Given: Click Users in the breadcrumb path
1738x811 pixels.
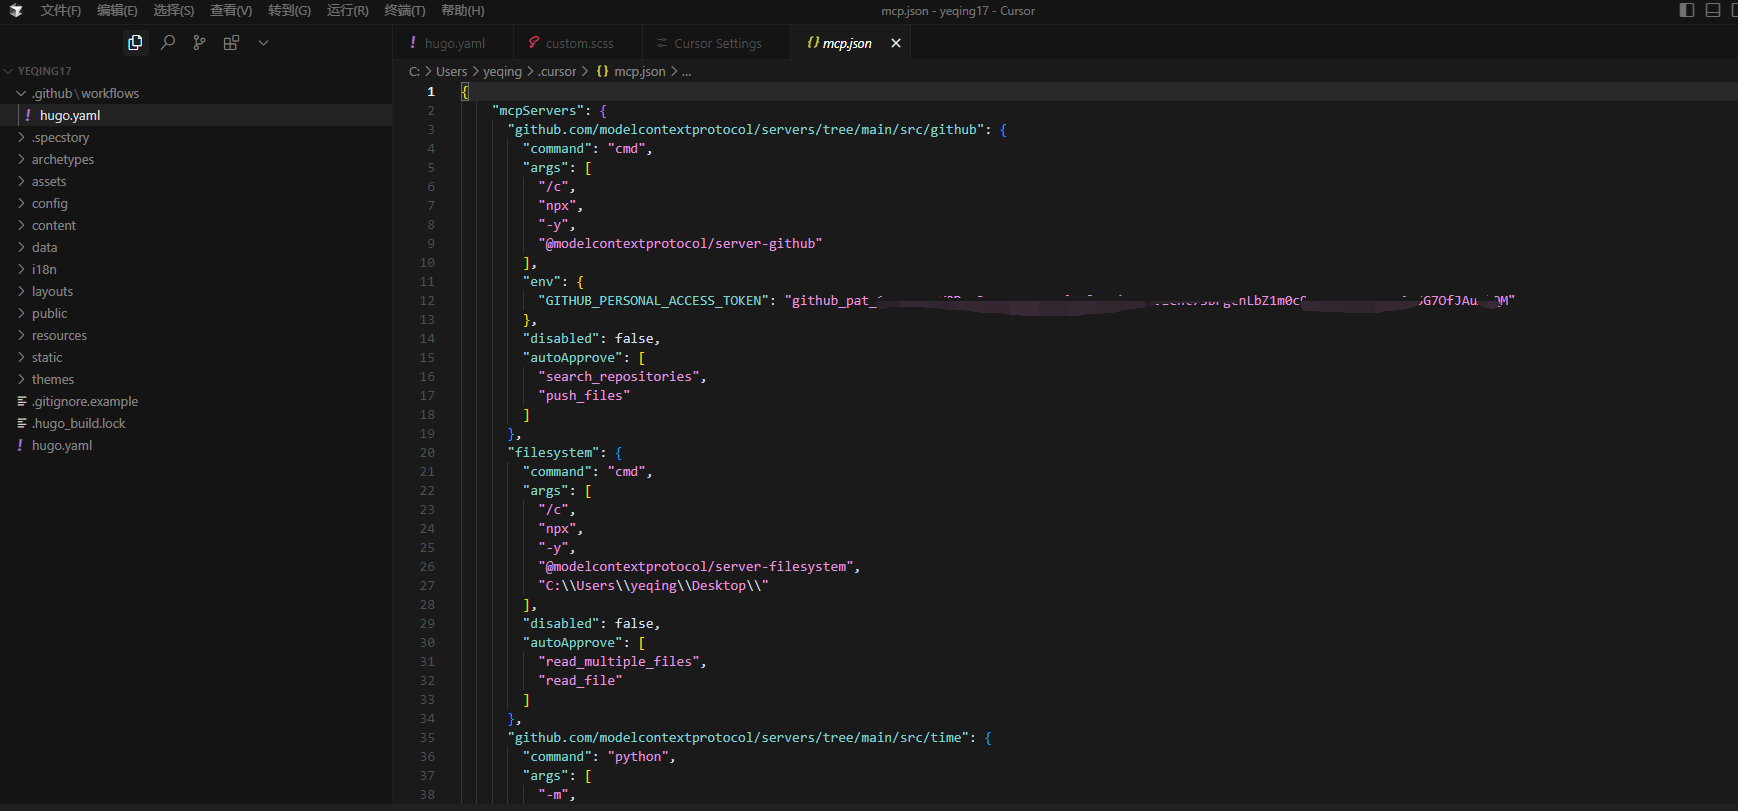Looking at the screenshot, I should 451,72.
